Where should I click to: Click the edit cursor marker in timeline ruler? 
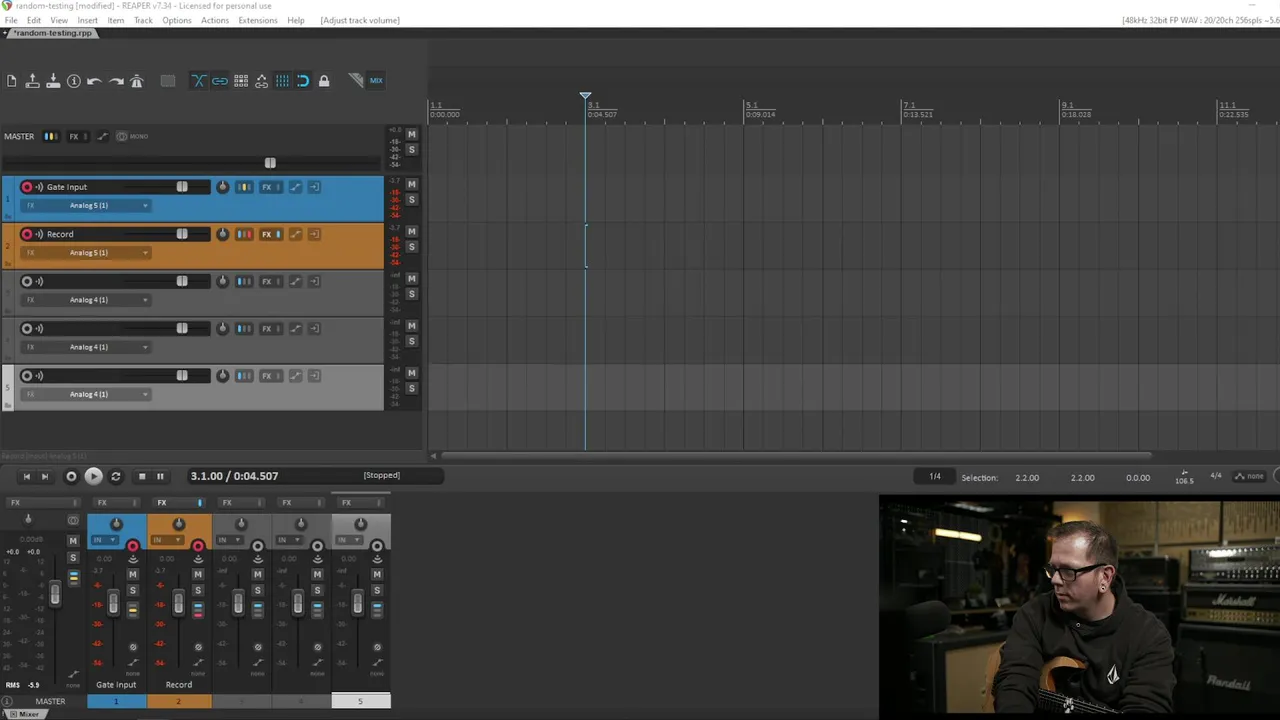[585, 96]
